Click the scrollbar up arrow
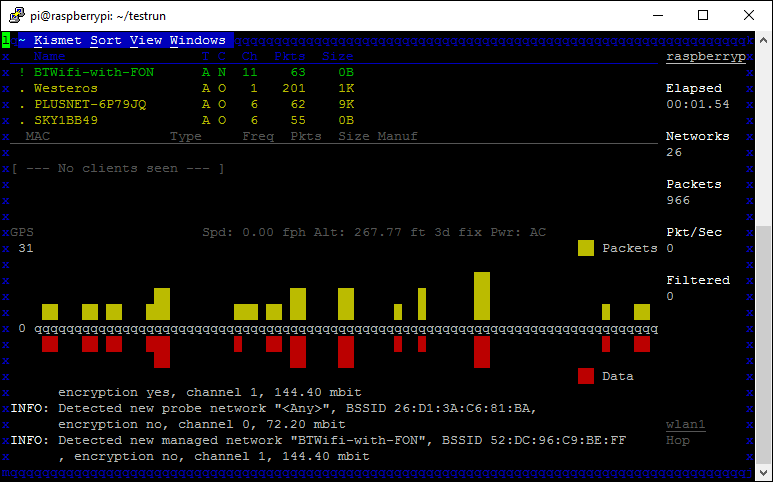Viewport: 773px width, 482px height. click(763, 40)
